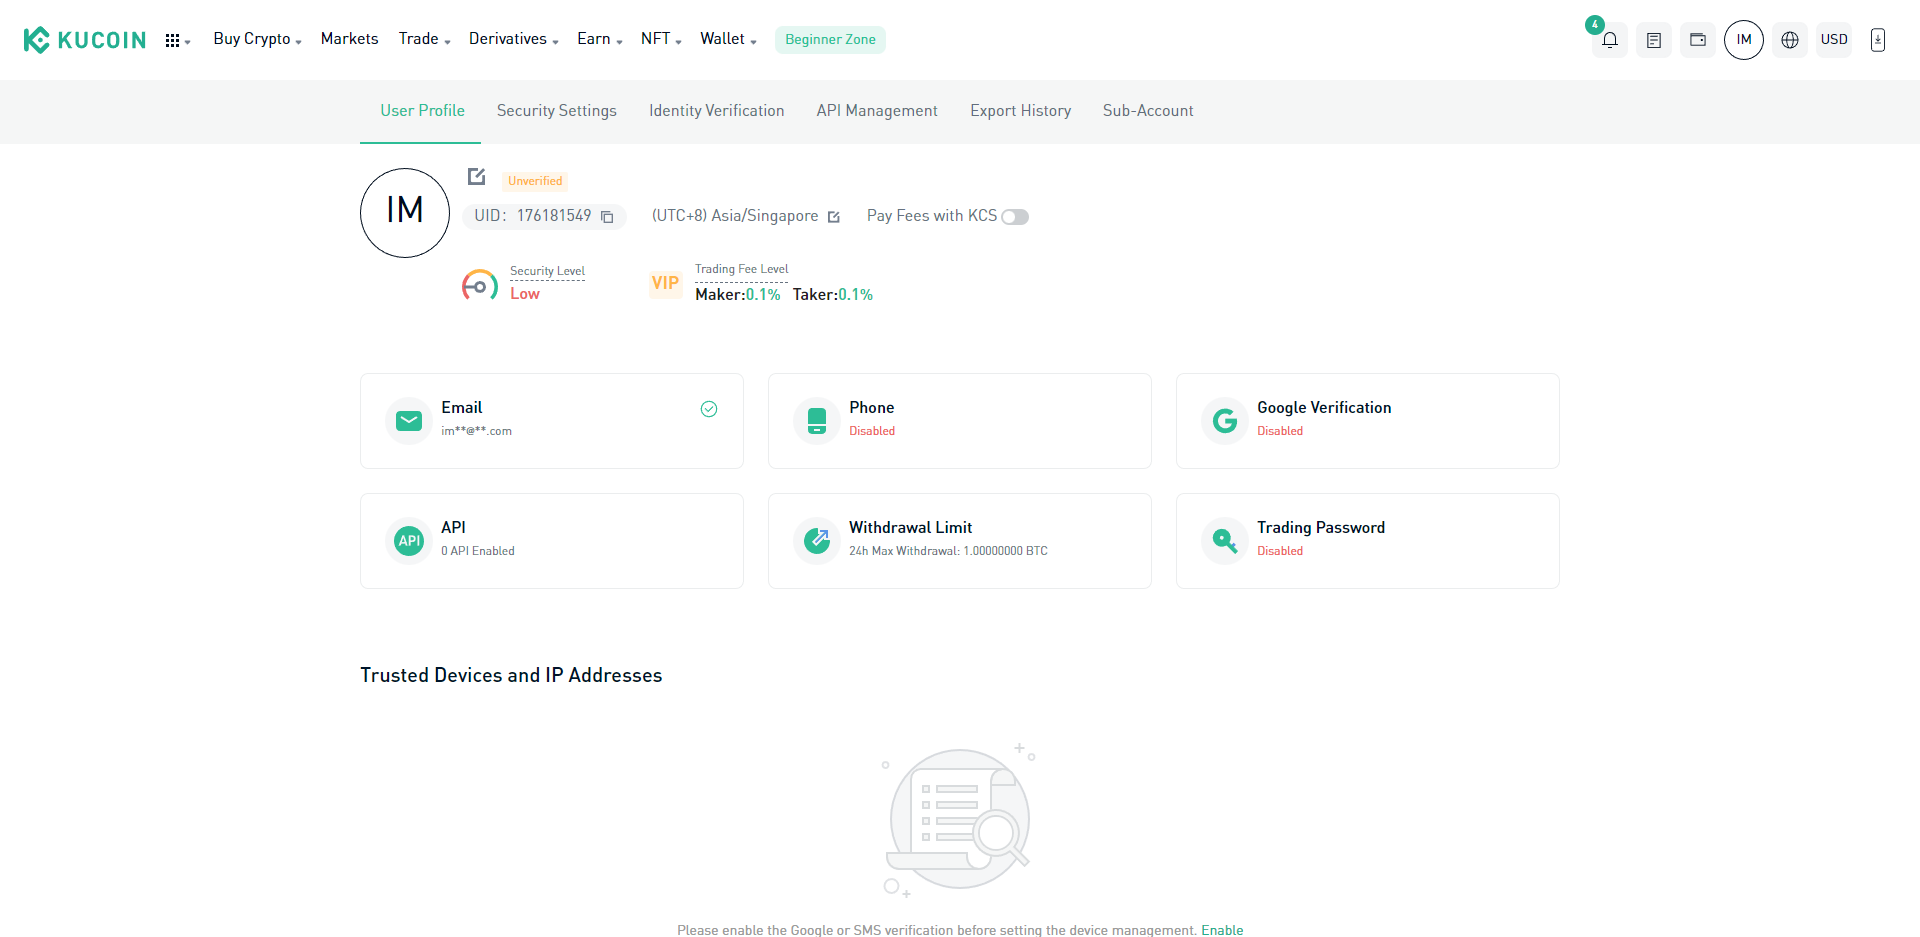
Task: Click the Withdrawal Limit icon
Action: 817,541
